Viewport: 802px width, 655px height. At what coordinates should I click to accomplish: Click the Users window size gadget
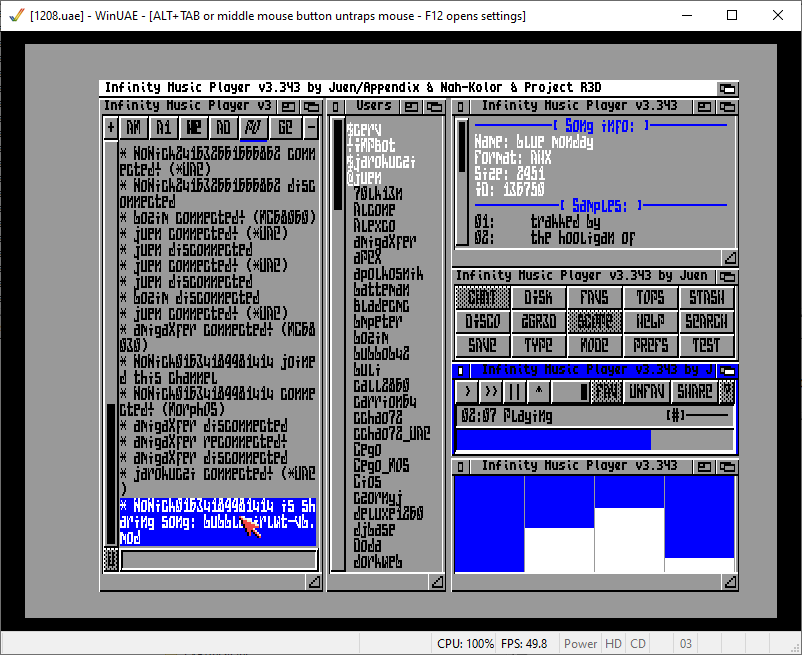[x=437, y=582]
